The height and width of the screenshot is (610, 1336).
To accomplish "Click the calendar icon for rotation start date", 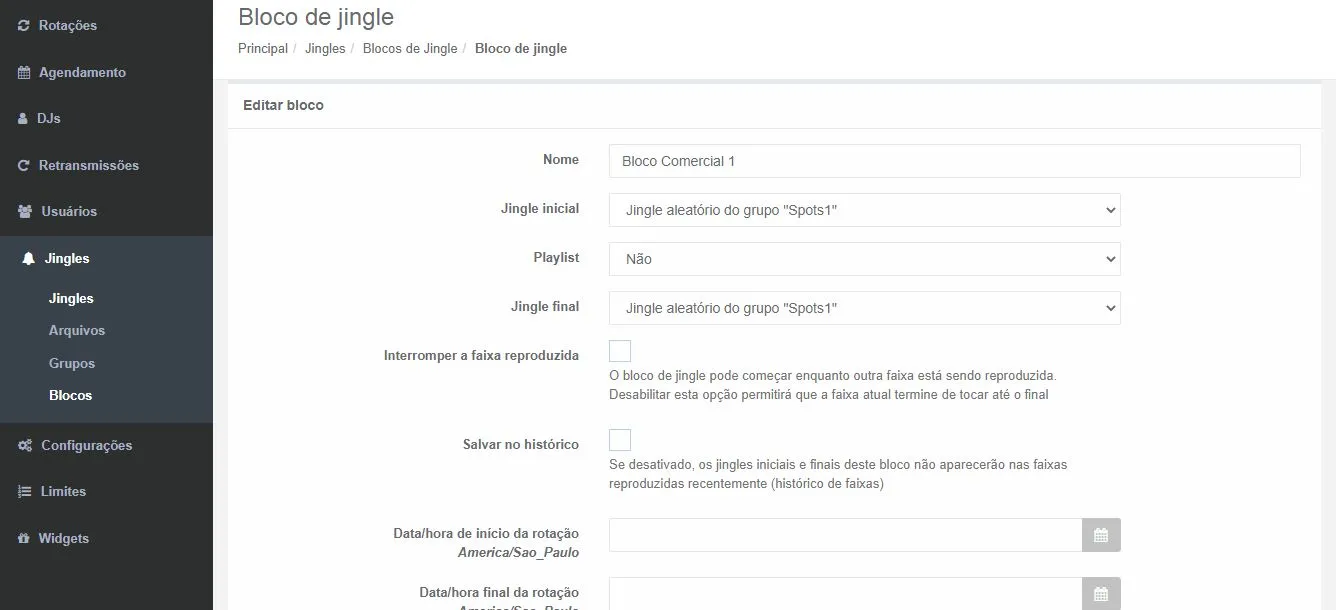I will pyautogui.click(x=1101, y=535).
